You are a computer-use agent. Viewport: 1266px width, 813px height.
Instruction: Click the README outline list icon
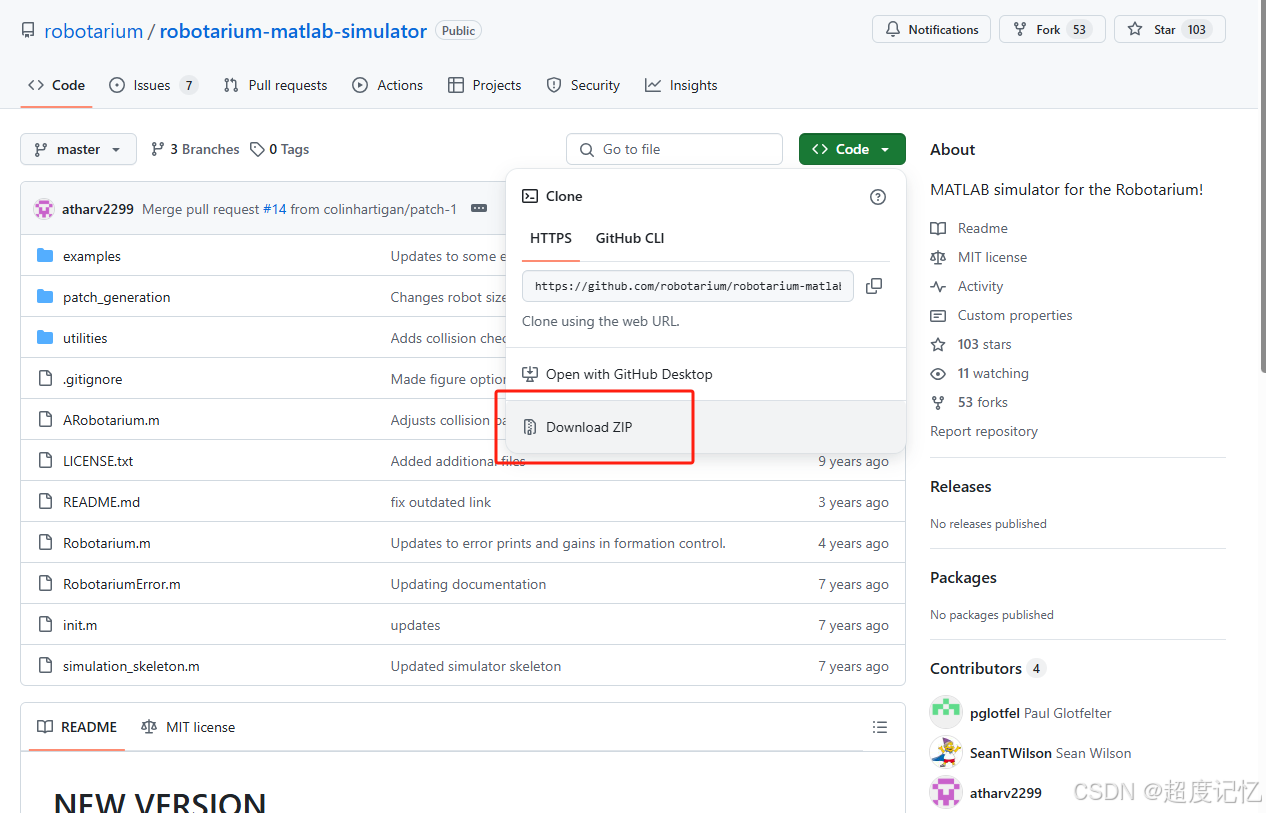click(880, 727)
